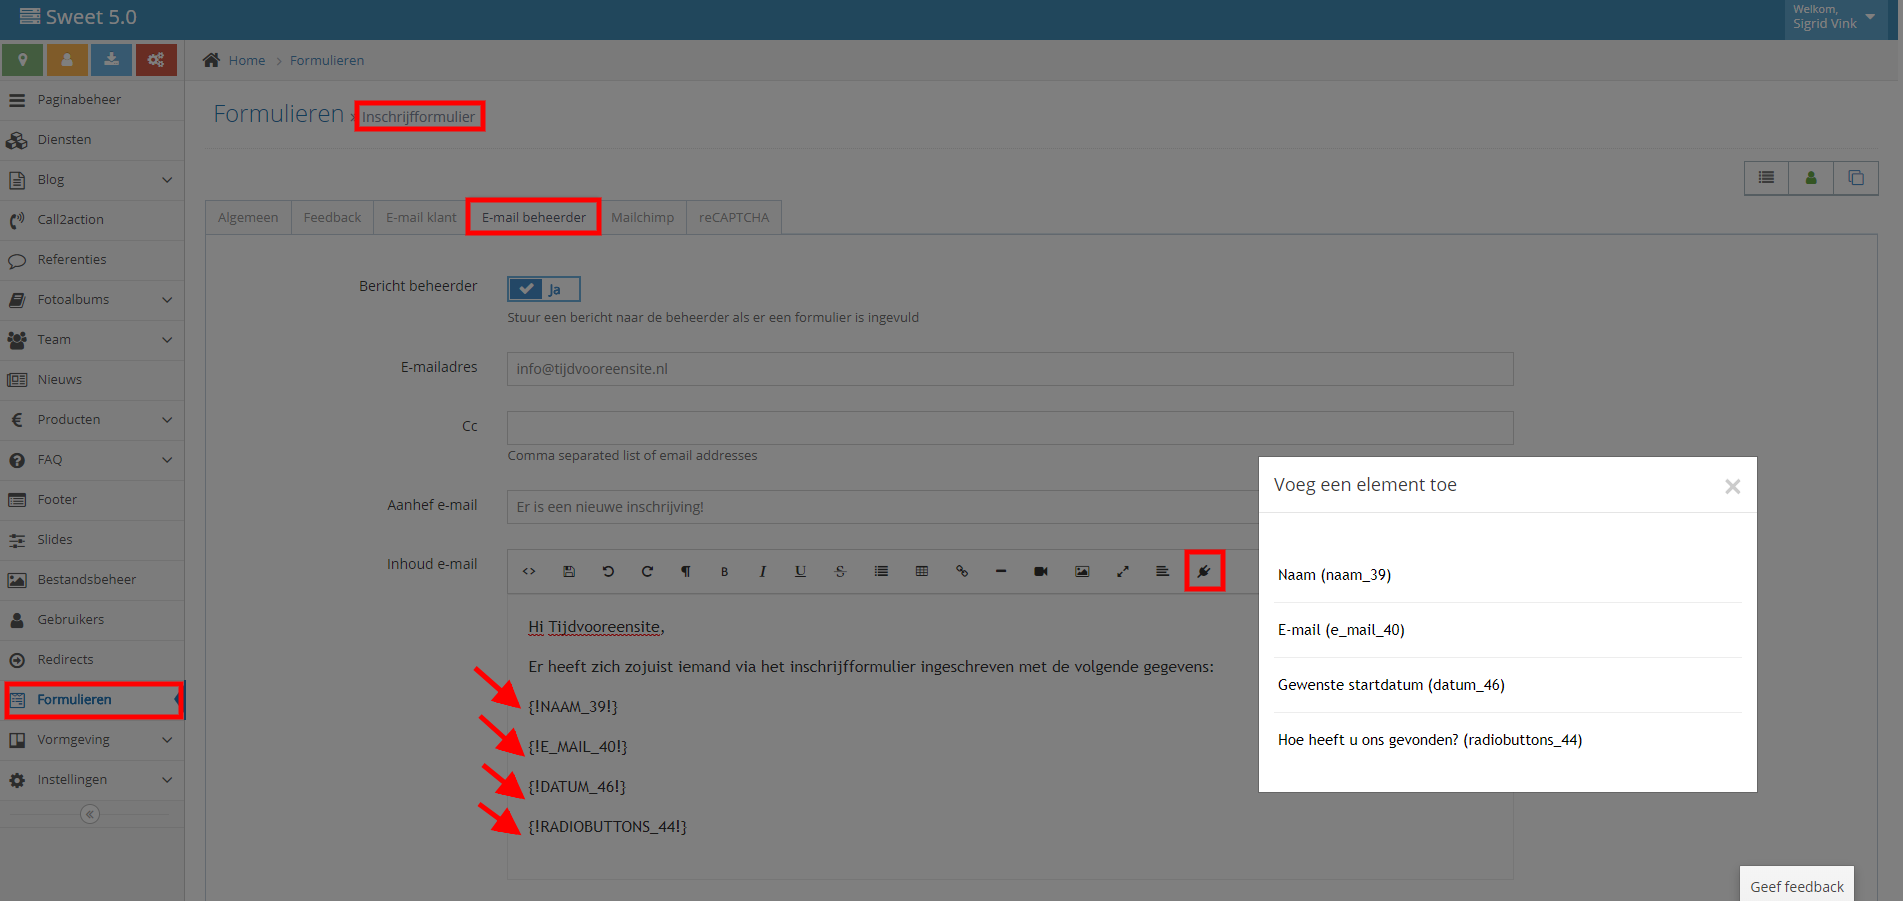Undo the last edit in the editor
This screenshot has width=1903, height=901.
[x=608, y=571]
